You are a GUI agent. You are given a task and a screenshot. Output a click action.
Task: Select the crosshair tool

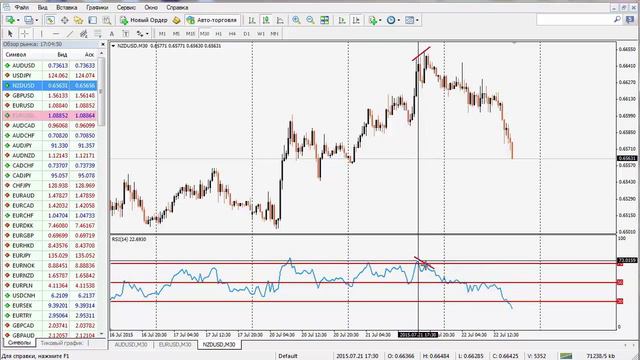[25, 33]
